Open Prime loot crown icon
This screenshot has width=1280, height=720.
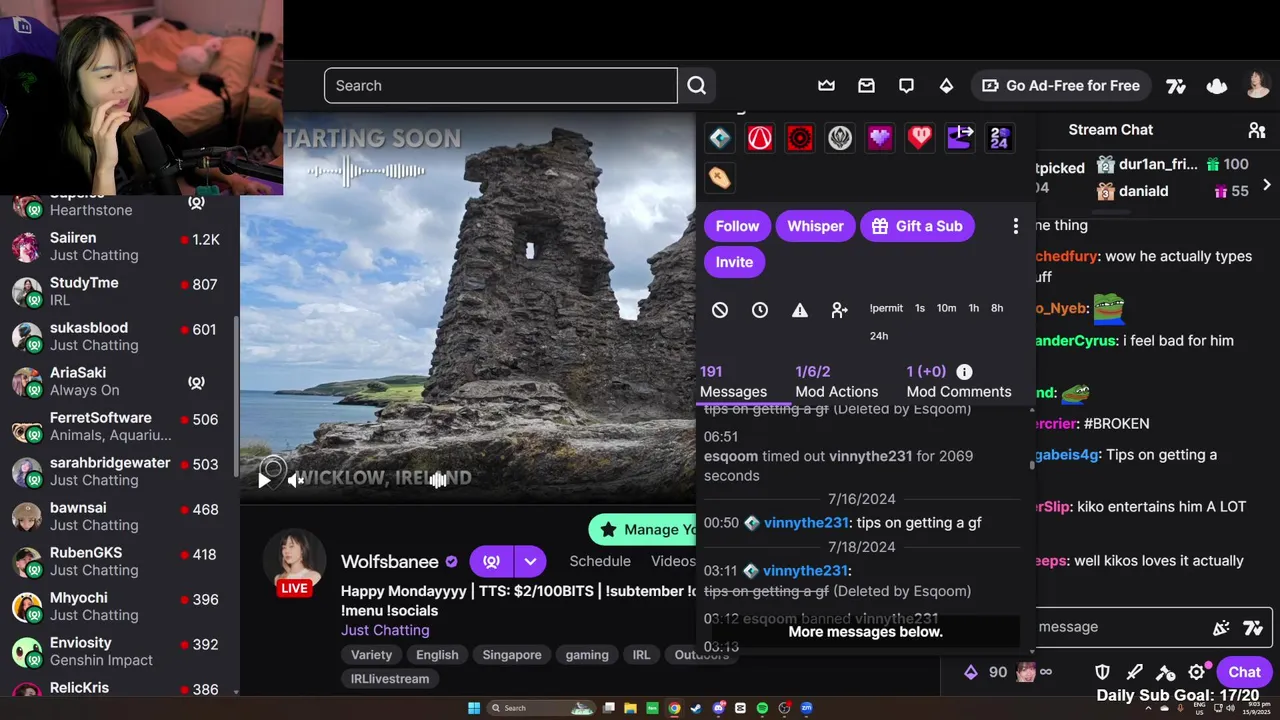pyautogui.click(x=826, y=86)
